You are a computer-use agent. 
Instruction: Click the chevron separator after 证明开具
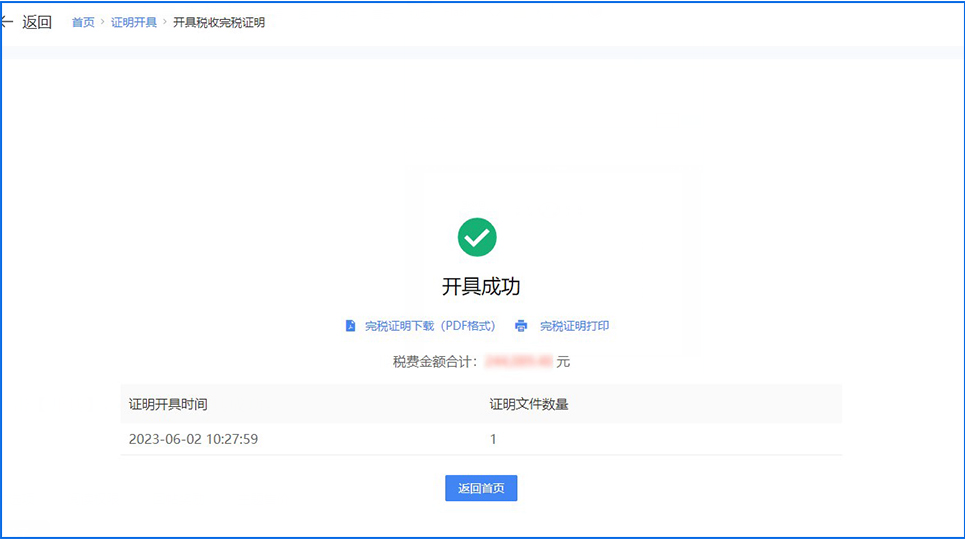pos(165,22)
